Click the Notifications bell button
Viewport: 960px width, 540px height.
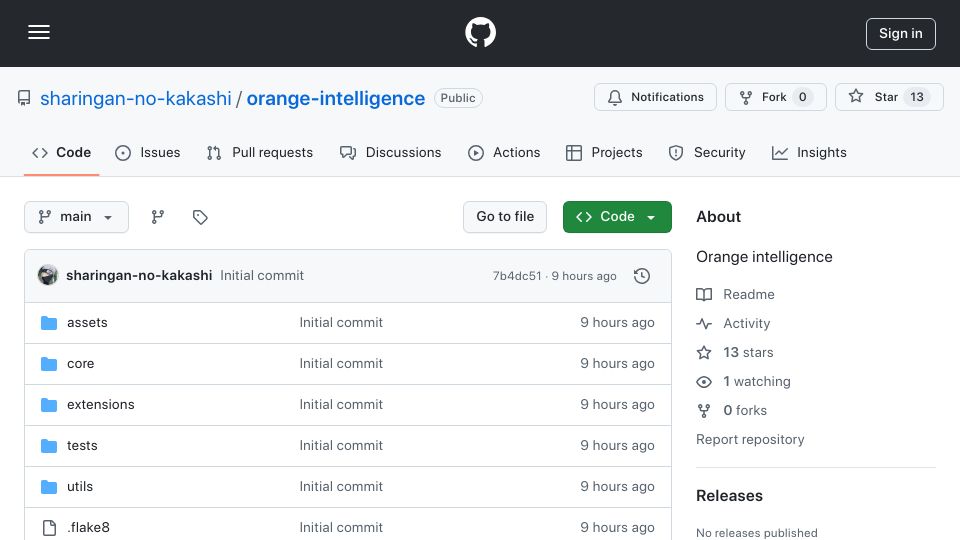pyautogui.click(x=655, y=97)
